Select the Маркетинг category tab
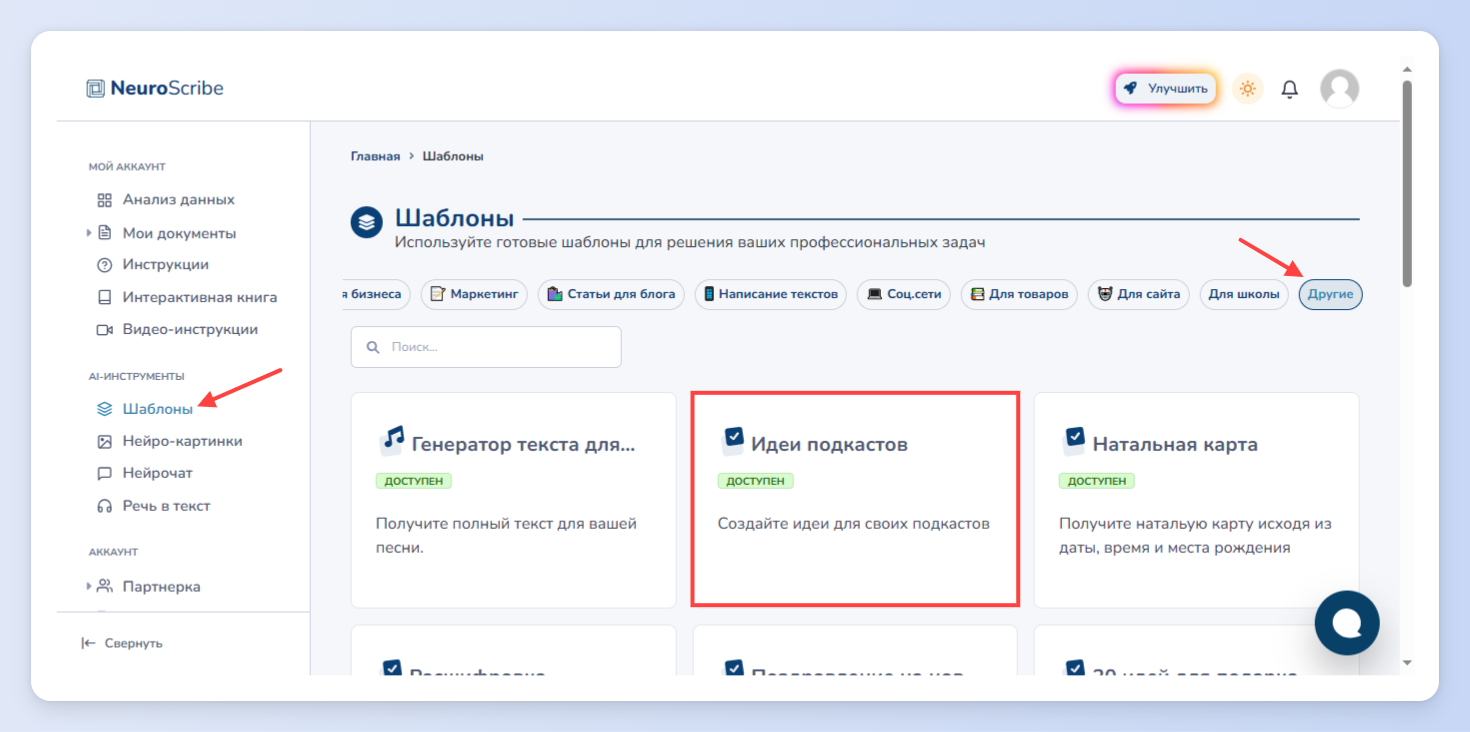The height and width of the screenshot is (732, 1470). [474, 294]
